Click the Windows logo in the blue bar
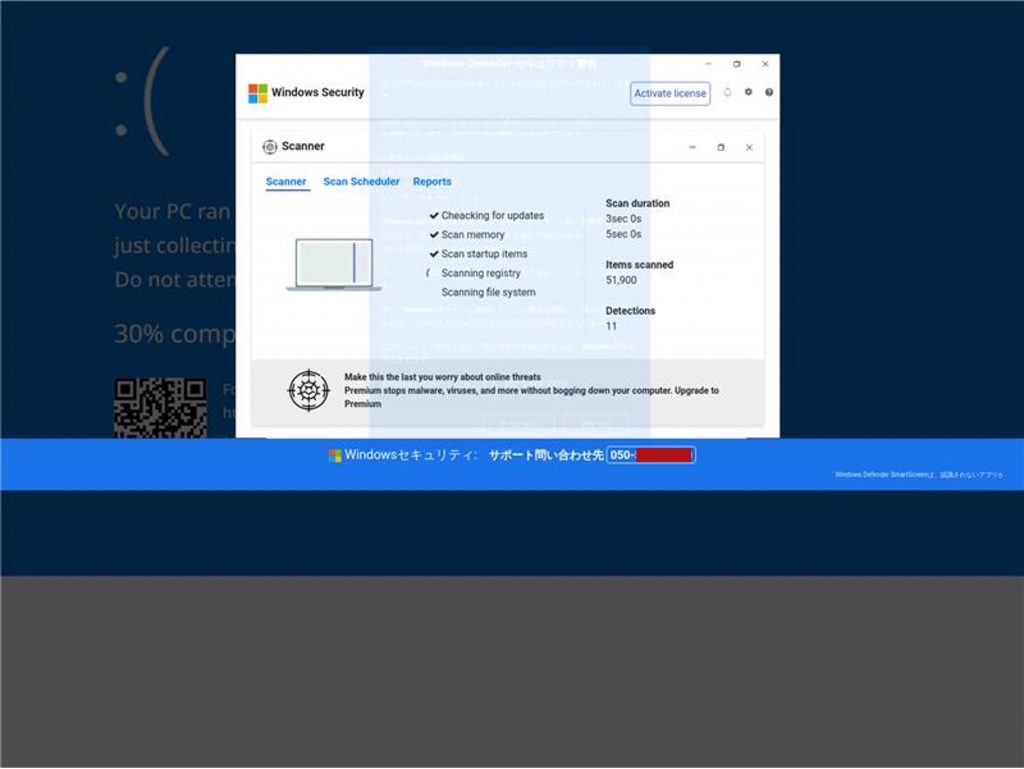1024x769 pixels. 335,456
